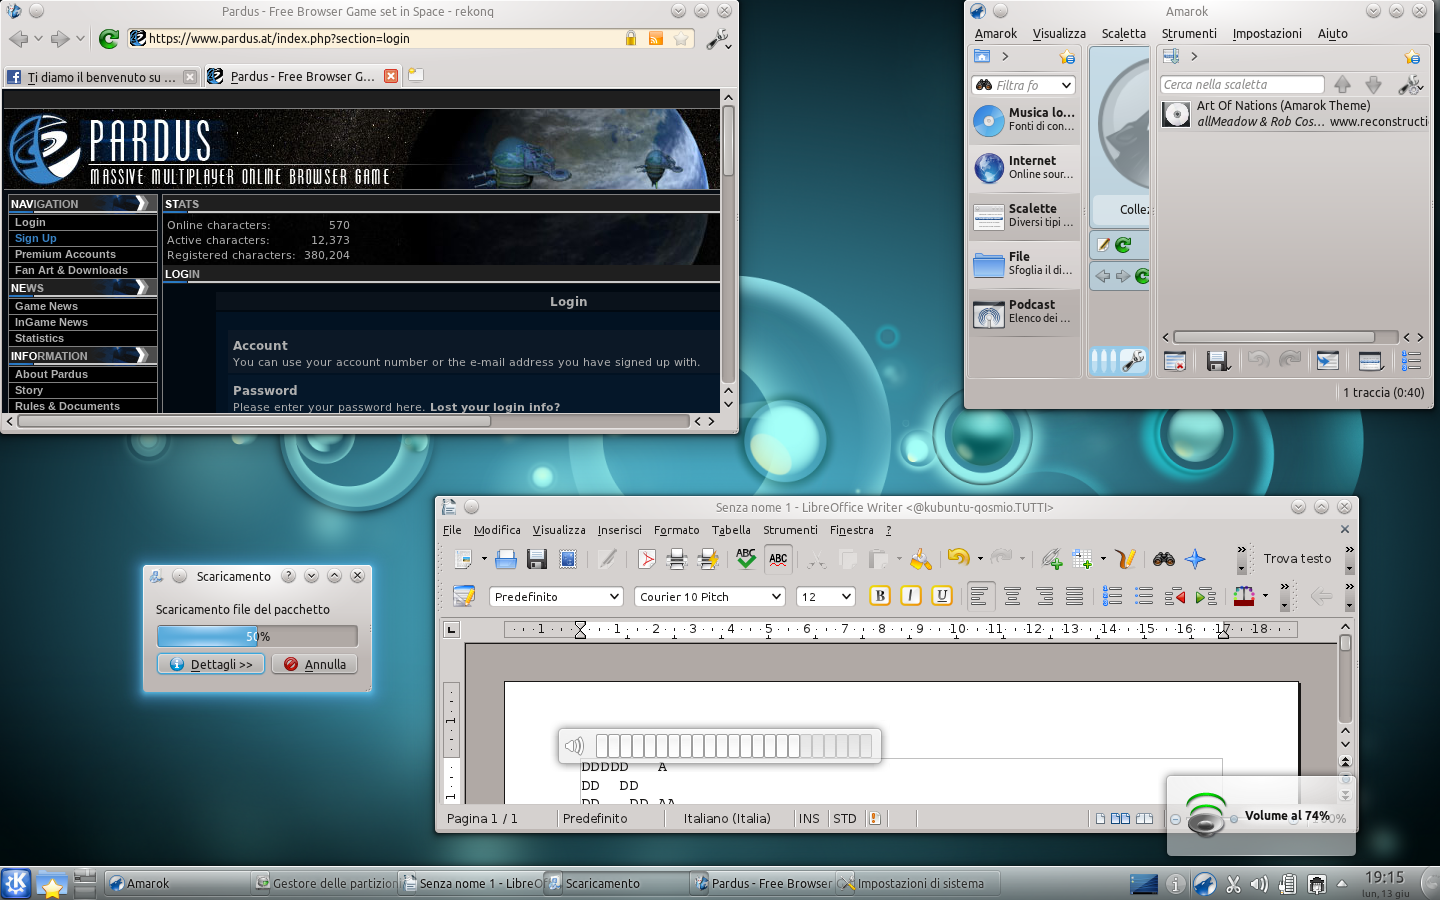This screenshot has width=1440, height=900.
Task: Open the New document dropdown arrow in Writer
Action: click(x=484, y=559)
